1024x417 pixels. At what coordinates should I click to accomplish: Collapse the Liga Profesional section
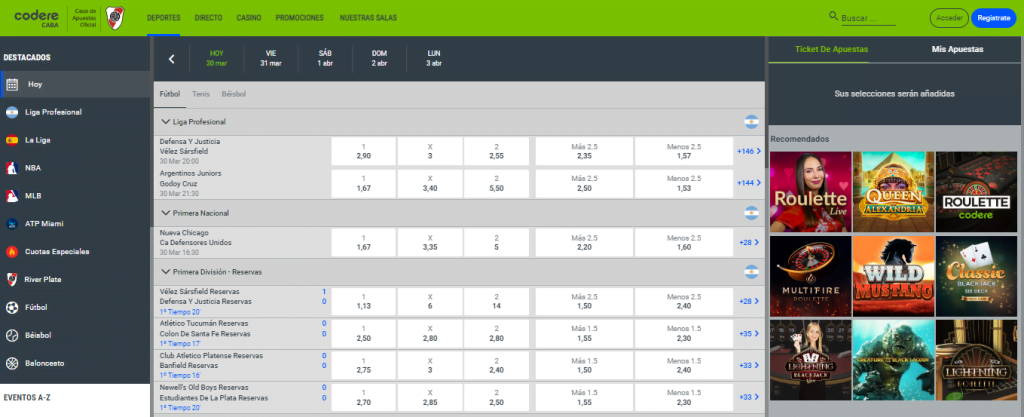(165, 122)
